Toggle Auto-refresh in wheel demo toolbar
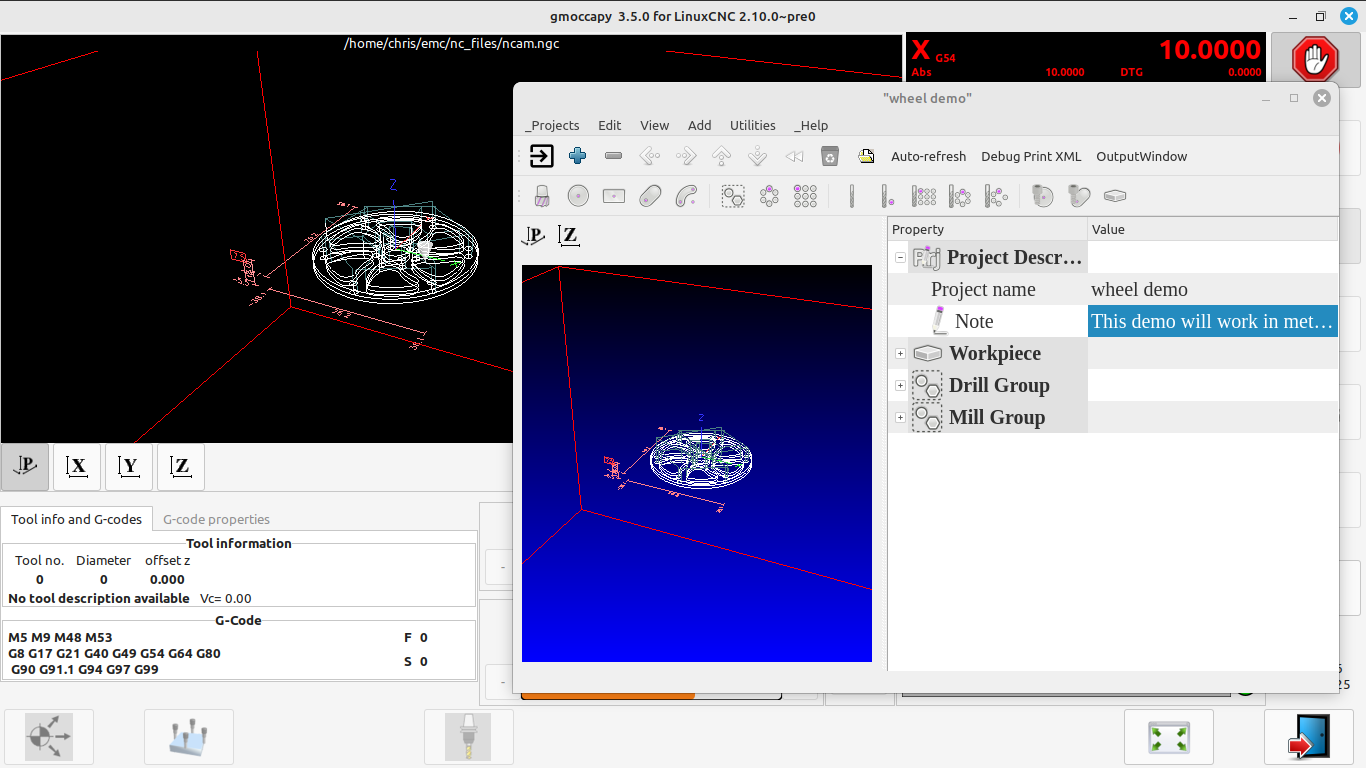 point(928,156)
